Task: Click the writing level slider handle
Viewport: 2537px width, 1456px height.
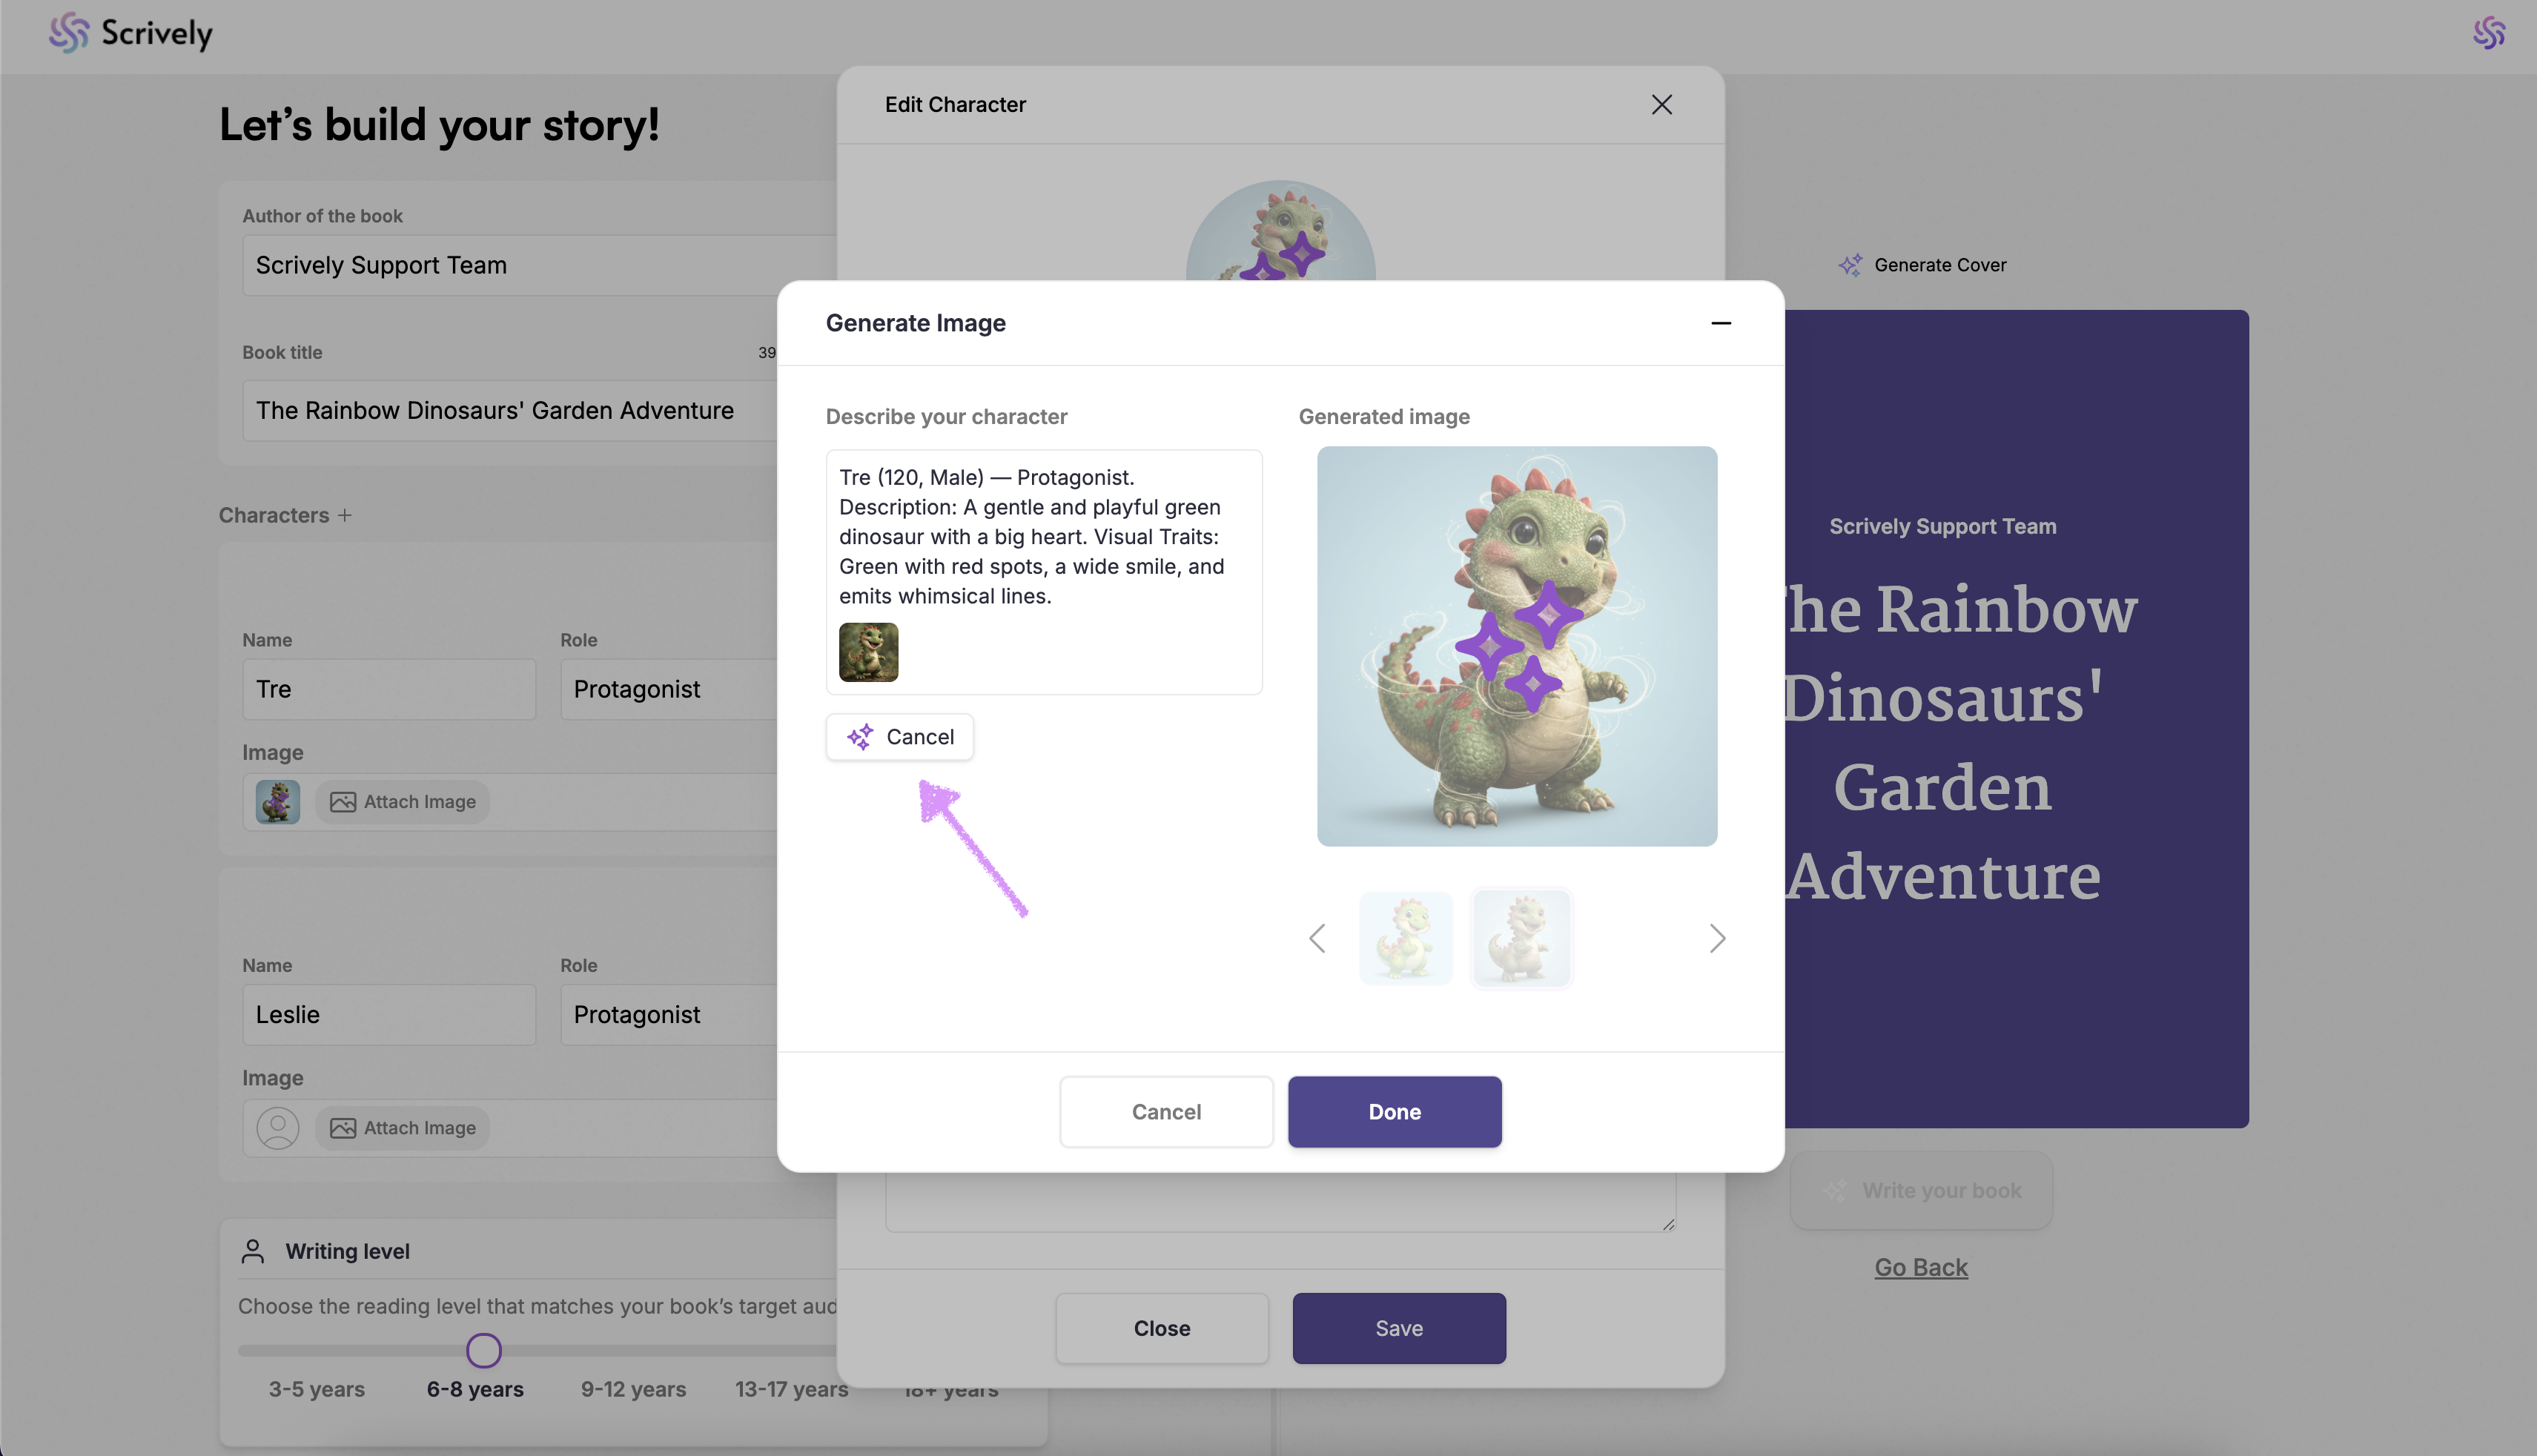Action: coord(484,1351)
